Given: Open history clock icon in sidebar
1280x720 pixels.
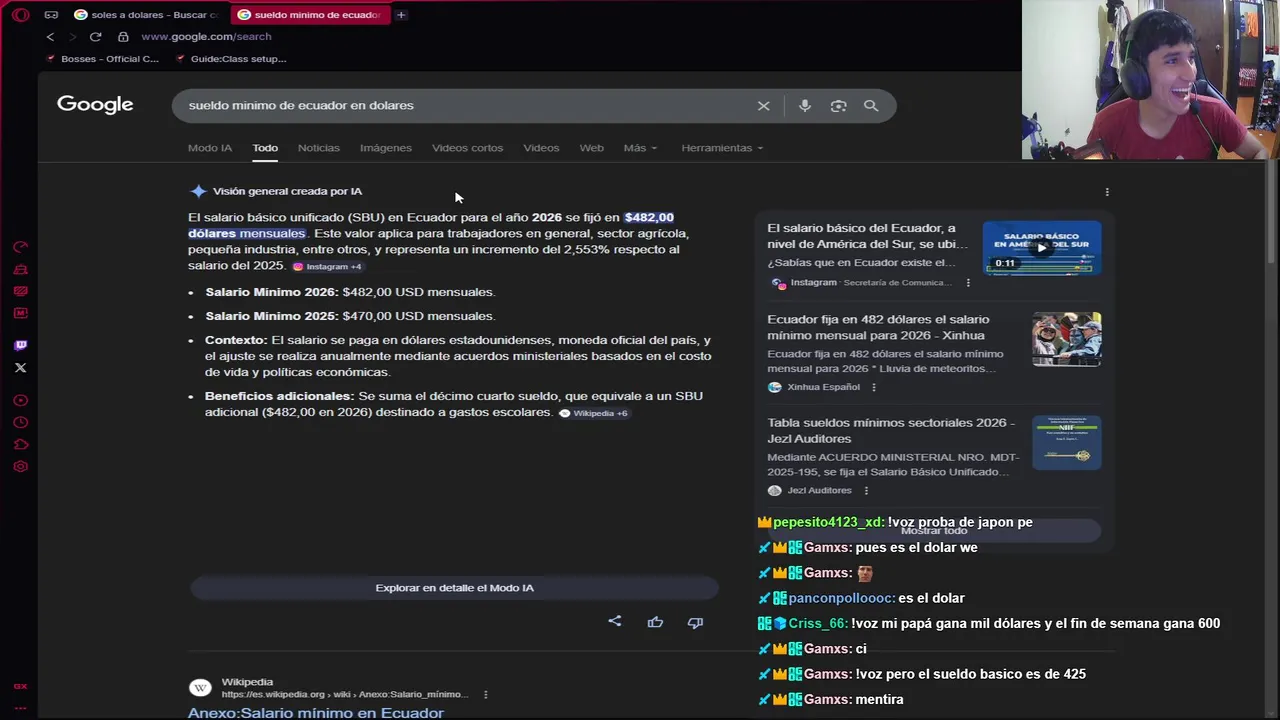Looking at the screenshot, I should (x=20, y=423).
